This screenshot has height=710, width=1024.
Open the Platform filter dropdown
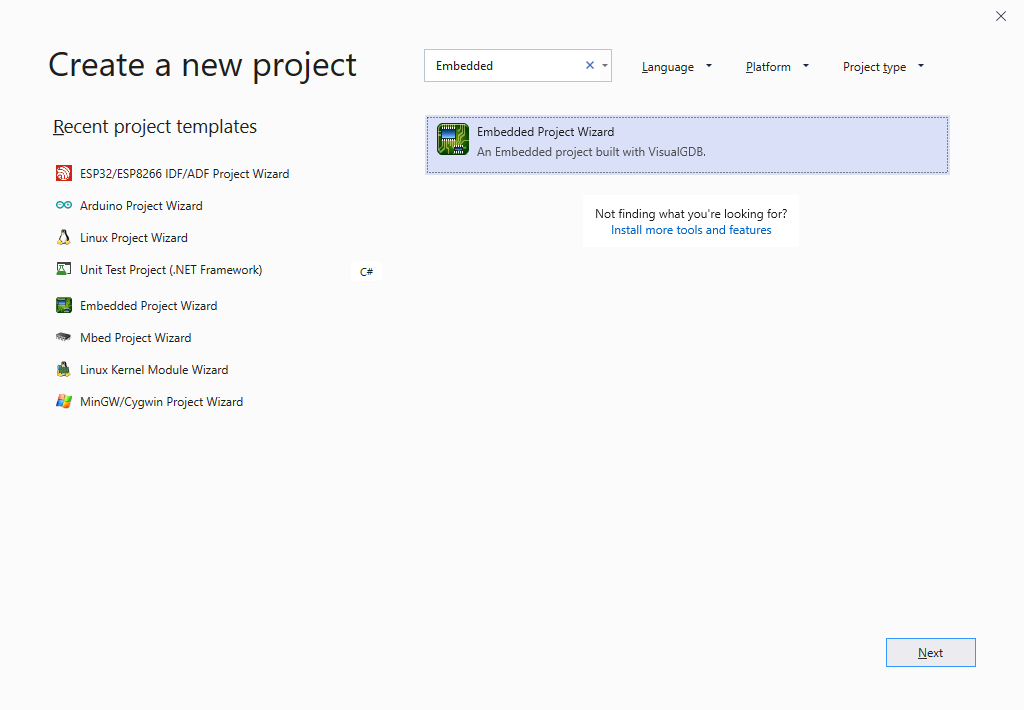(x=777, y=67)
